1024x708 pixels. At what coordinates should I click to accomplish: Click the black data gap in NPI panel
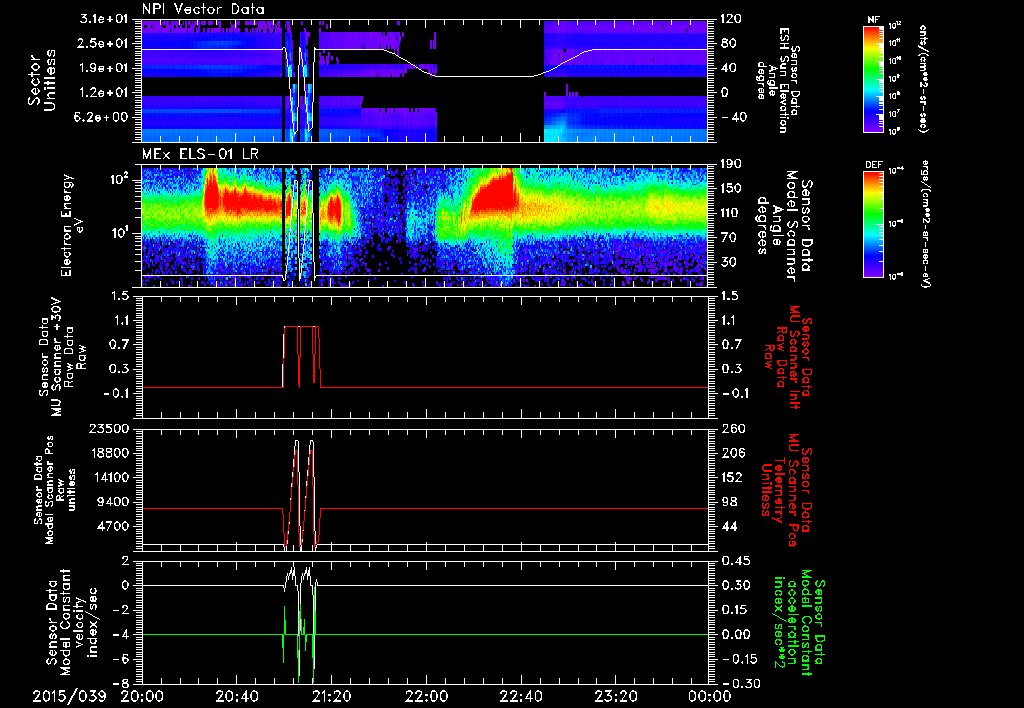click(490, 80)
